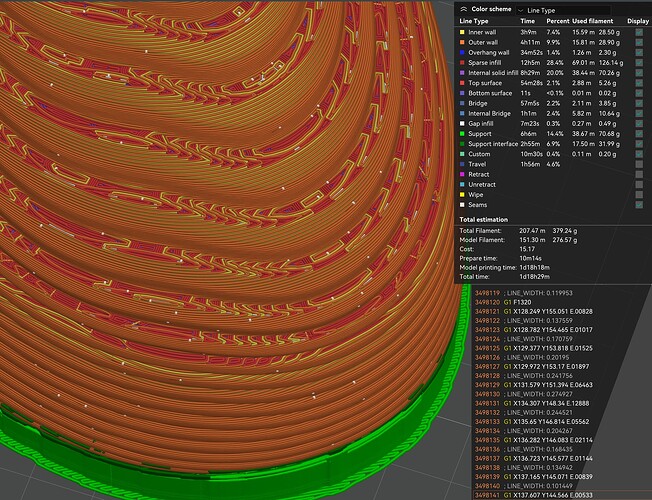Click the Percent column header
This screenshot has width=652, height=500.
click(558, 21)
